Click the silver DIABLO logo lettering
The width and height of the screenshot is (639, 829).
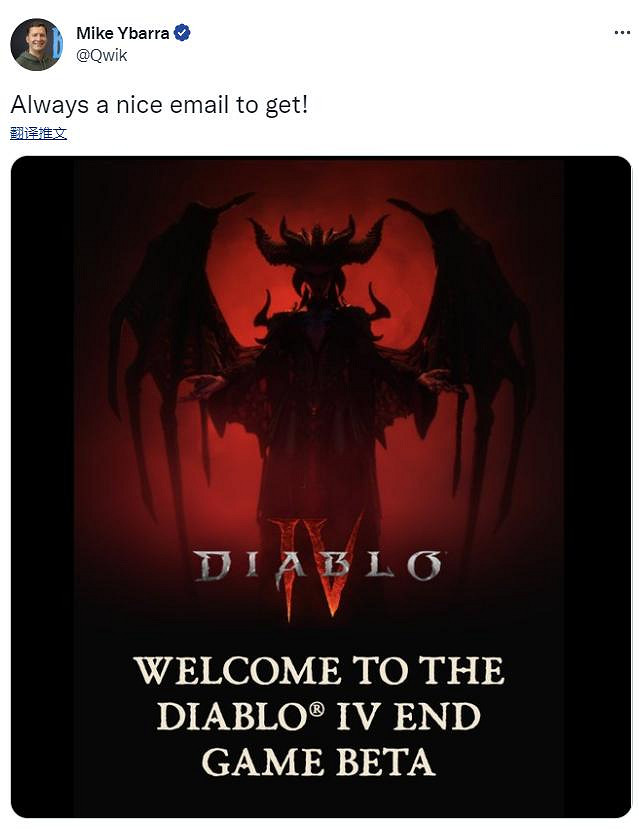click(317, 566)
